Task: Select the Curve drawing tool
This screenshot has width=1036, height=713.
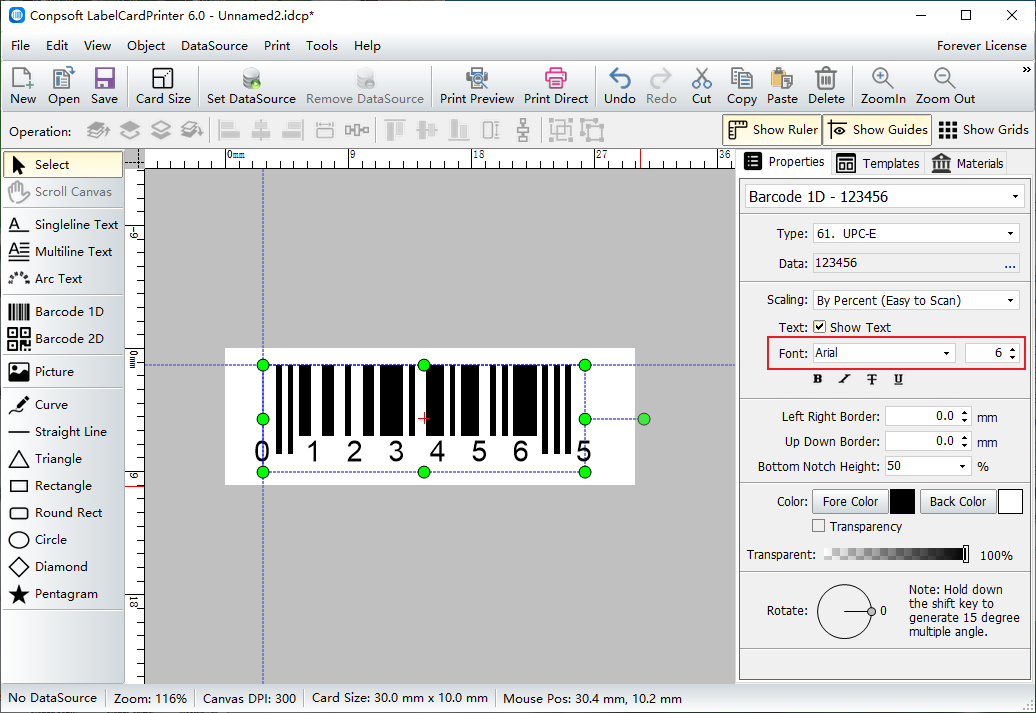Action: [x=63, y=405]
